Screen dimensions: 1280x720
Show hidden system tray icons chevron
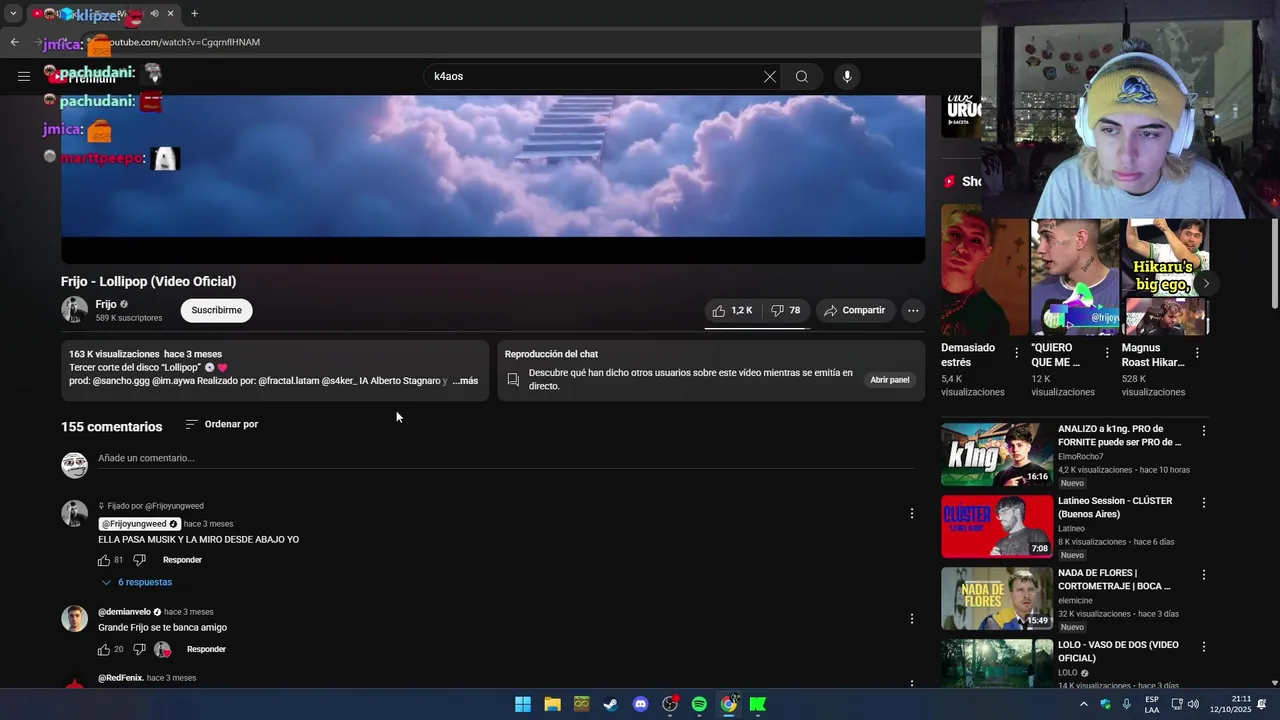[x=1083, y=704]
